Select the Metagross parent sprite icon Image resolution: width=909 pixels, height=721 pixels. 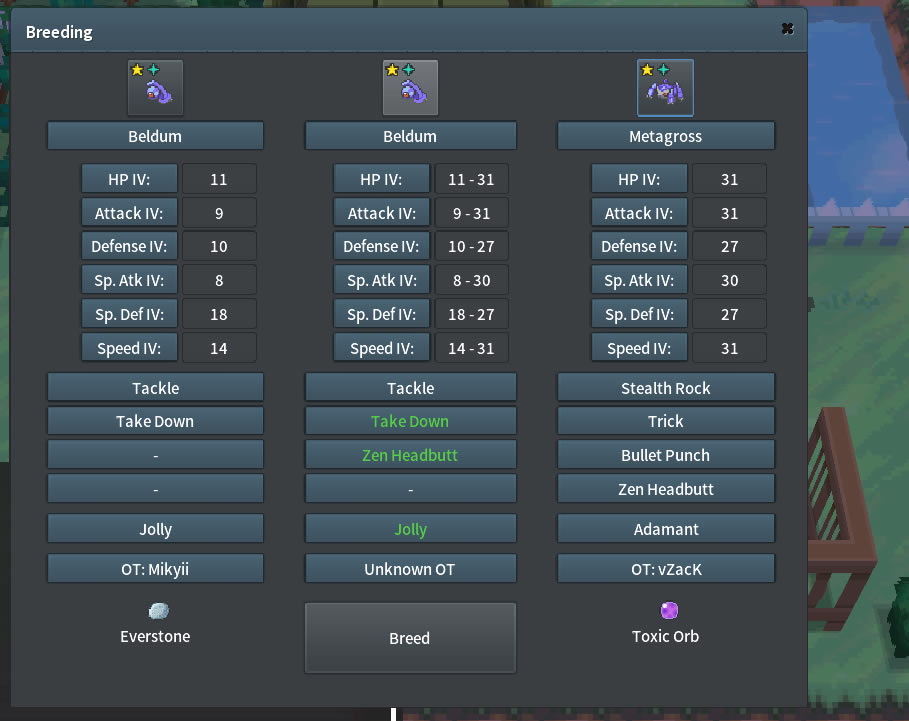(665, 88)
